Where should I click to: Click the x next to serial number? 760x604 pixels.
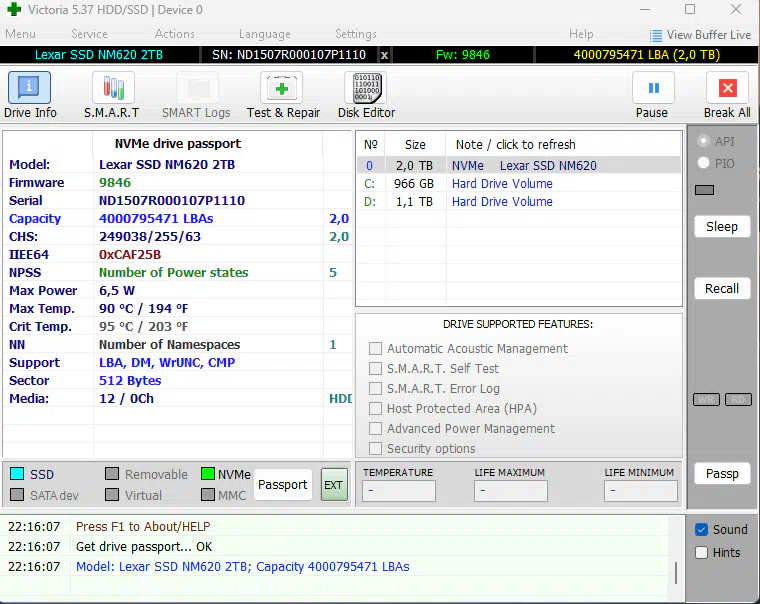(384, 55)
